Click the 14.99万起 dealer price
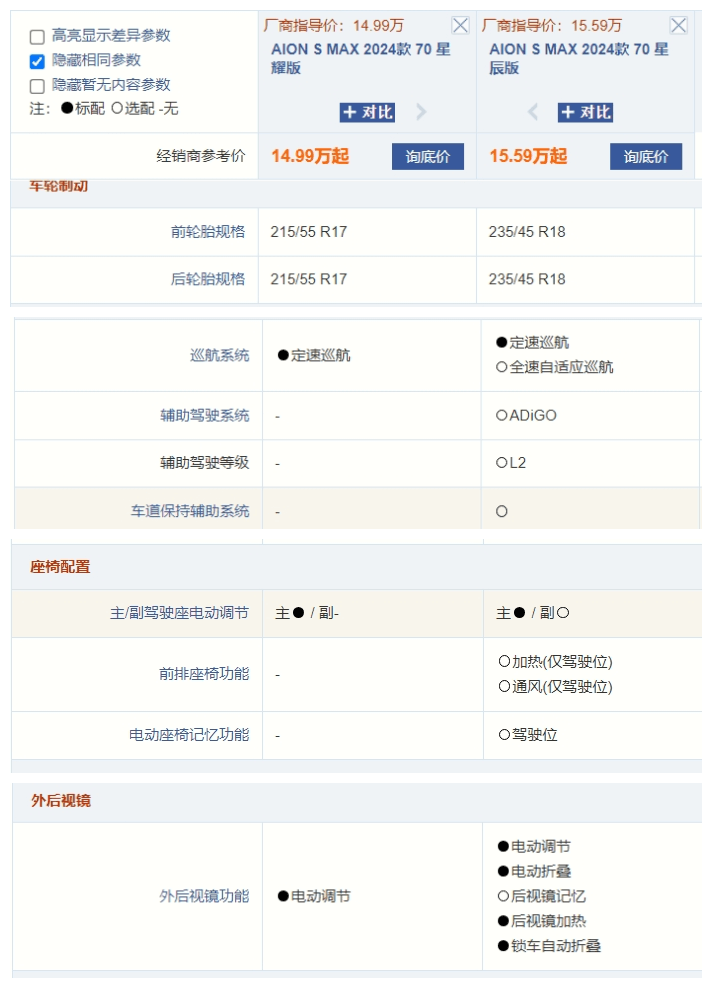The height and width of the screenshot is (988, 712). pos(310,156)
